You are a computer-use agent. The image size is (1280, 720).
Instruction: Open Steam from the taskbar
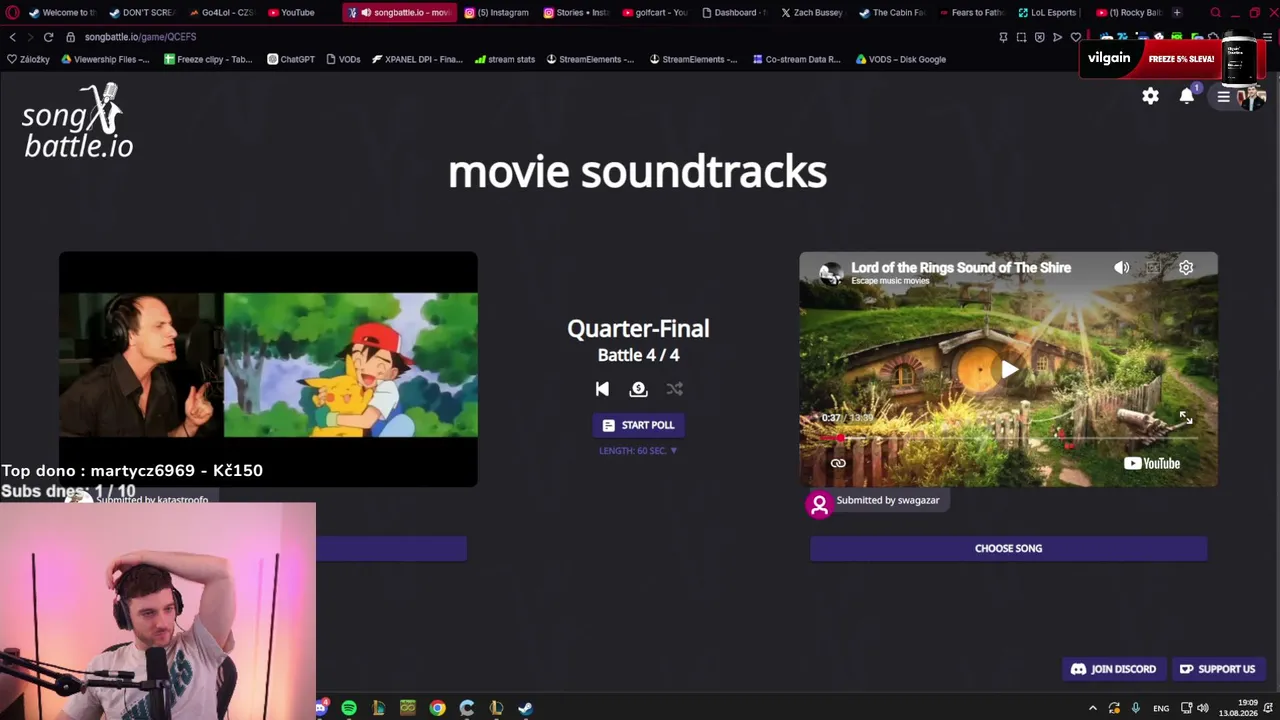pyautogui.click(x=525, y=708)
